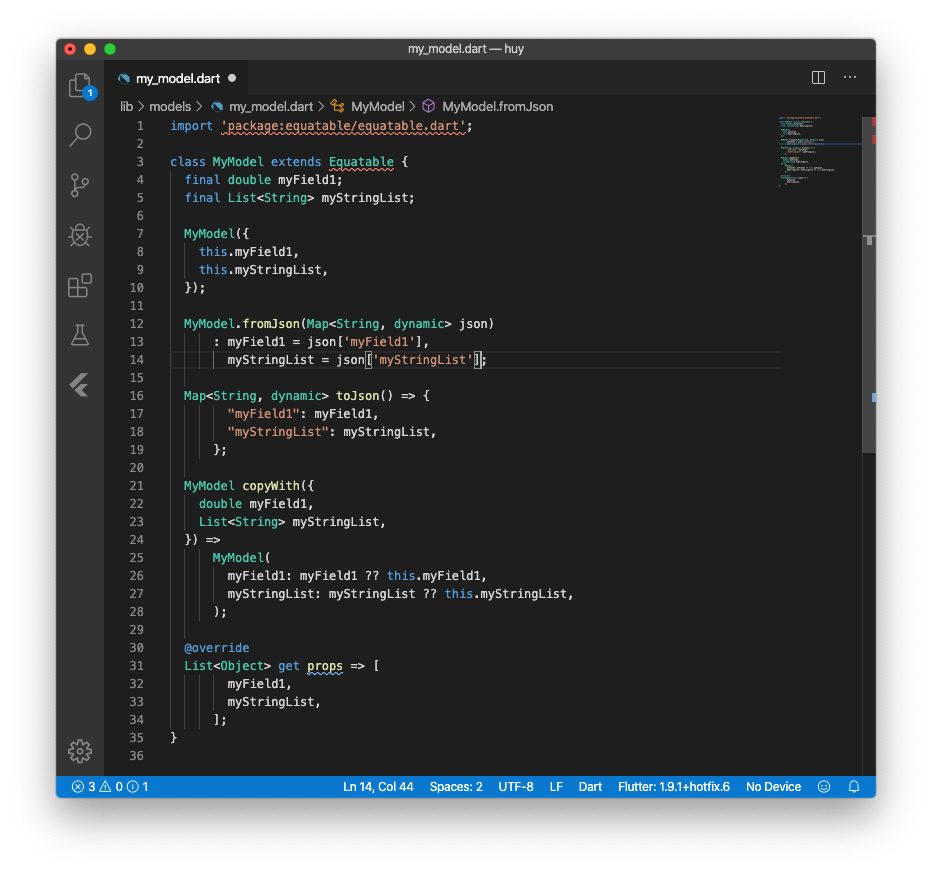Open the MyModel breadcrumb dropdown
The height and width of the screenshot is (872, 932).
[x=378, y=106]
